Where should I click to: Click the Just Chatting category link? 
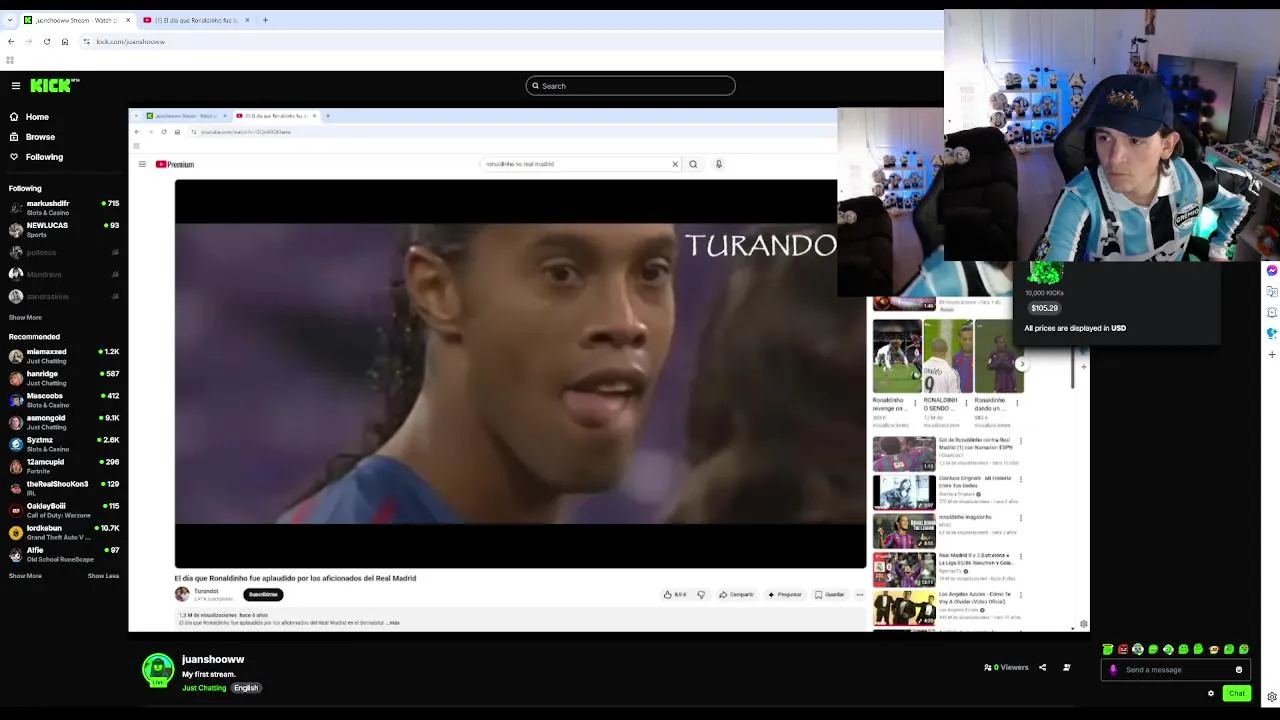click(204, 688)
